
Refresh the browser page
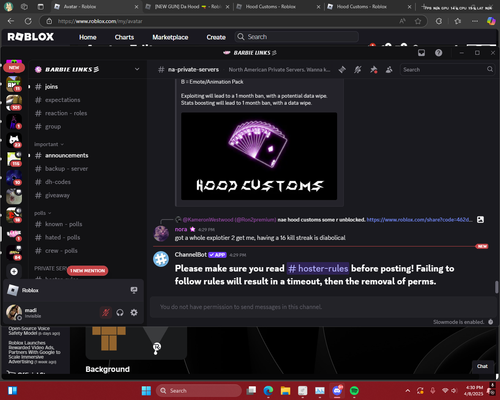tap(28, 21)
